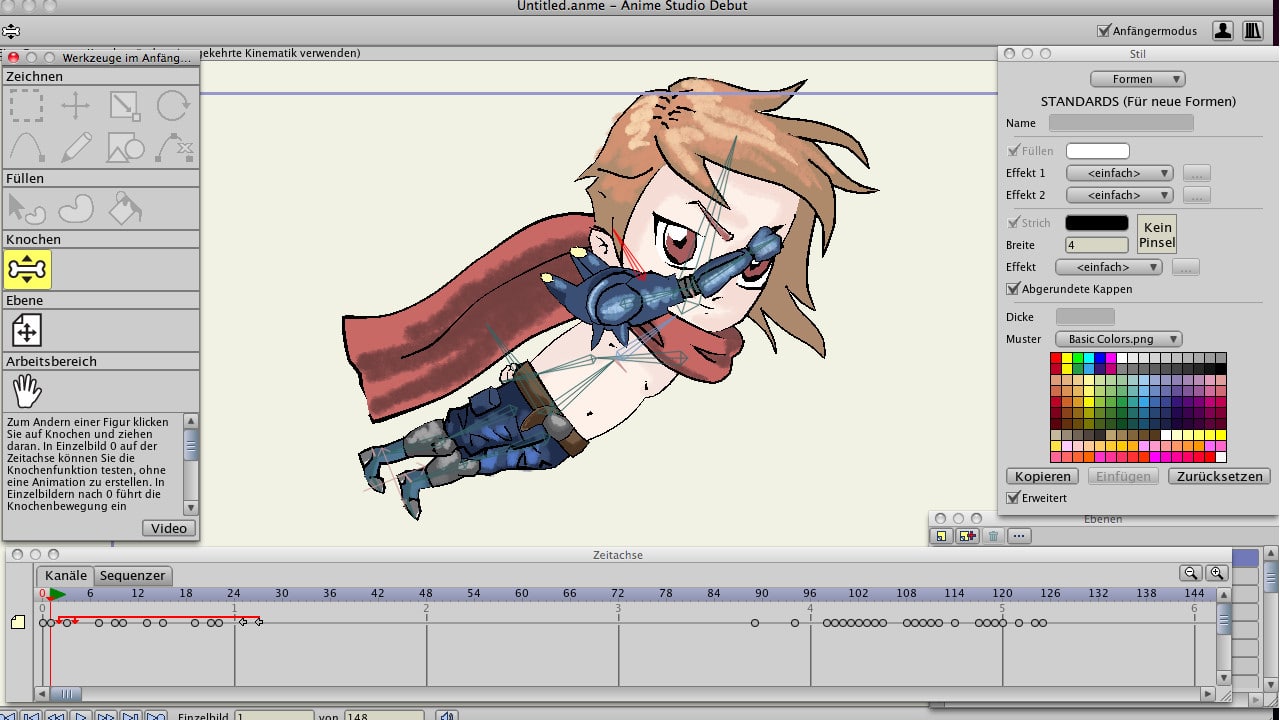This screenshot has width=1280, height=720.
Task: Select the Draw Shape tool
Action: (x=125, y=147)
